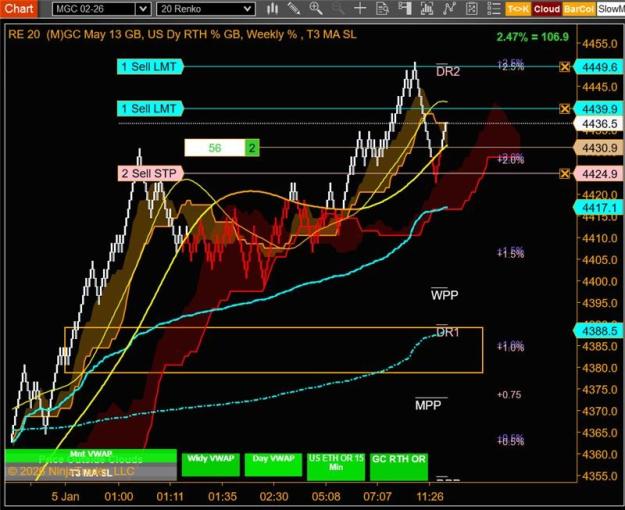
Task: Open the data box document icon
Action: click(382, 9)
